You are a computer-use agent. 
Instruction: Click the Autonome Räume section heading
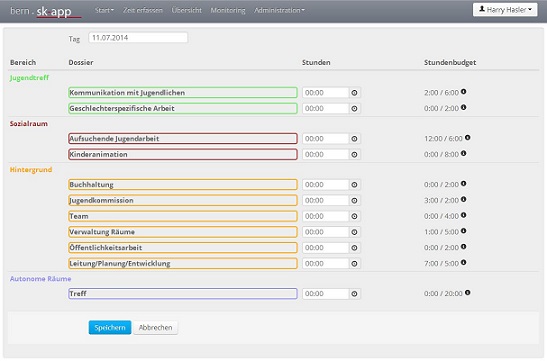(40, 279)
